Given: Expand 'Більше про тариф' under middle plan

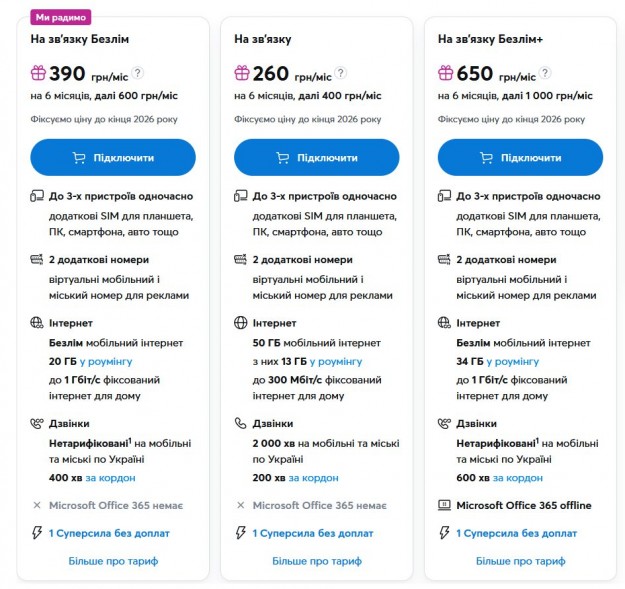Looking at the screenshot, I should click(x=316, y=561).
